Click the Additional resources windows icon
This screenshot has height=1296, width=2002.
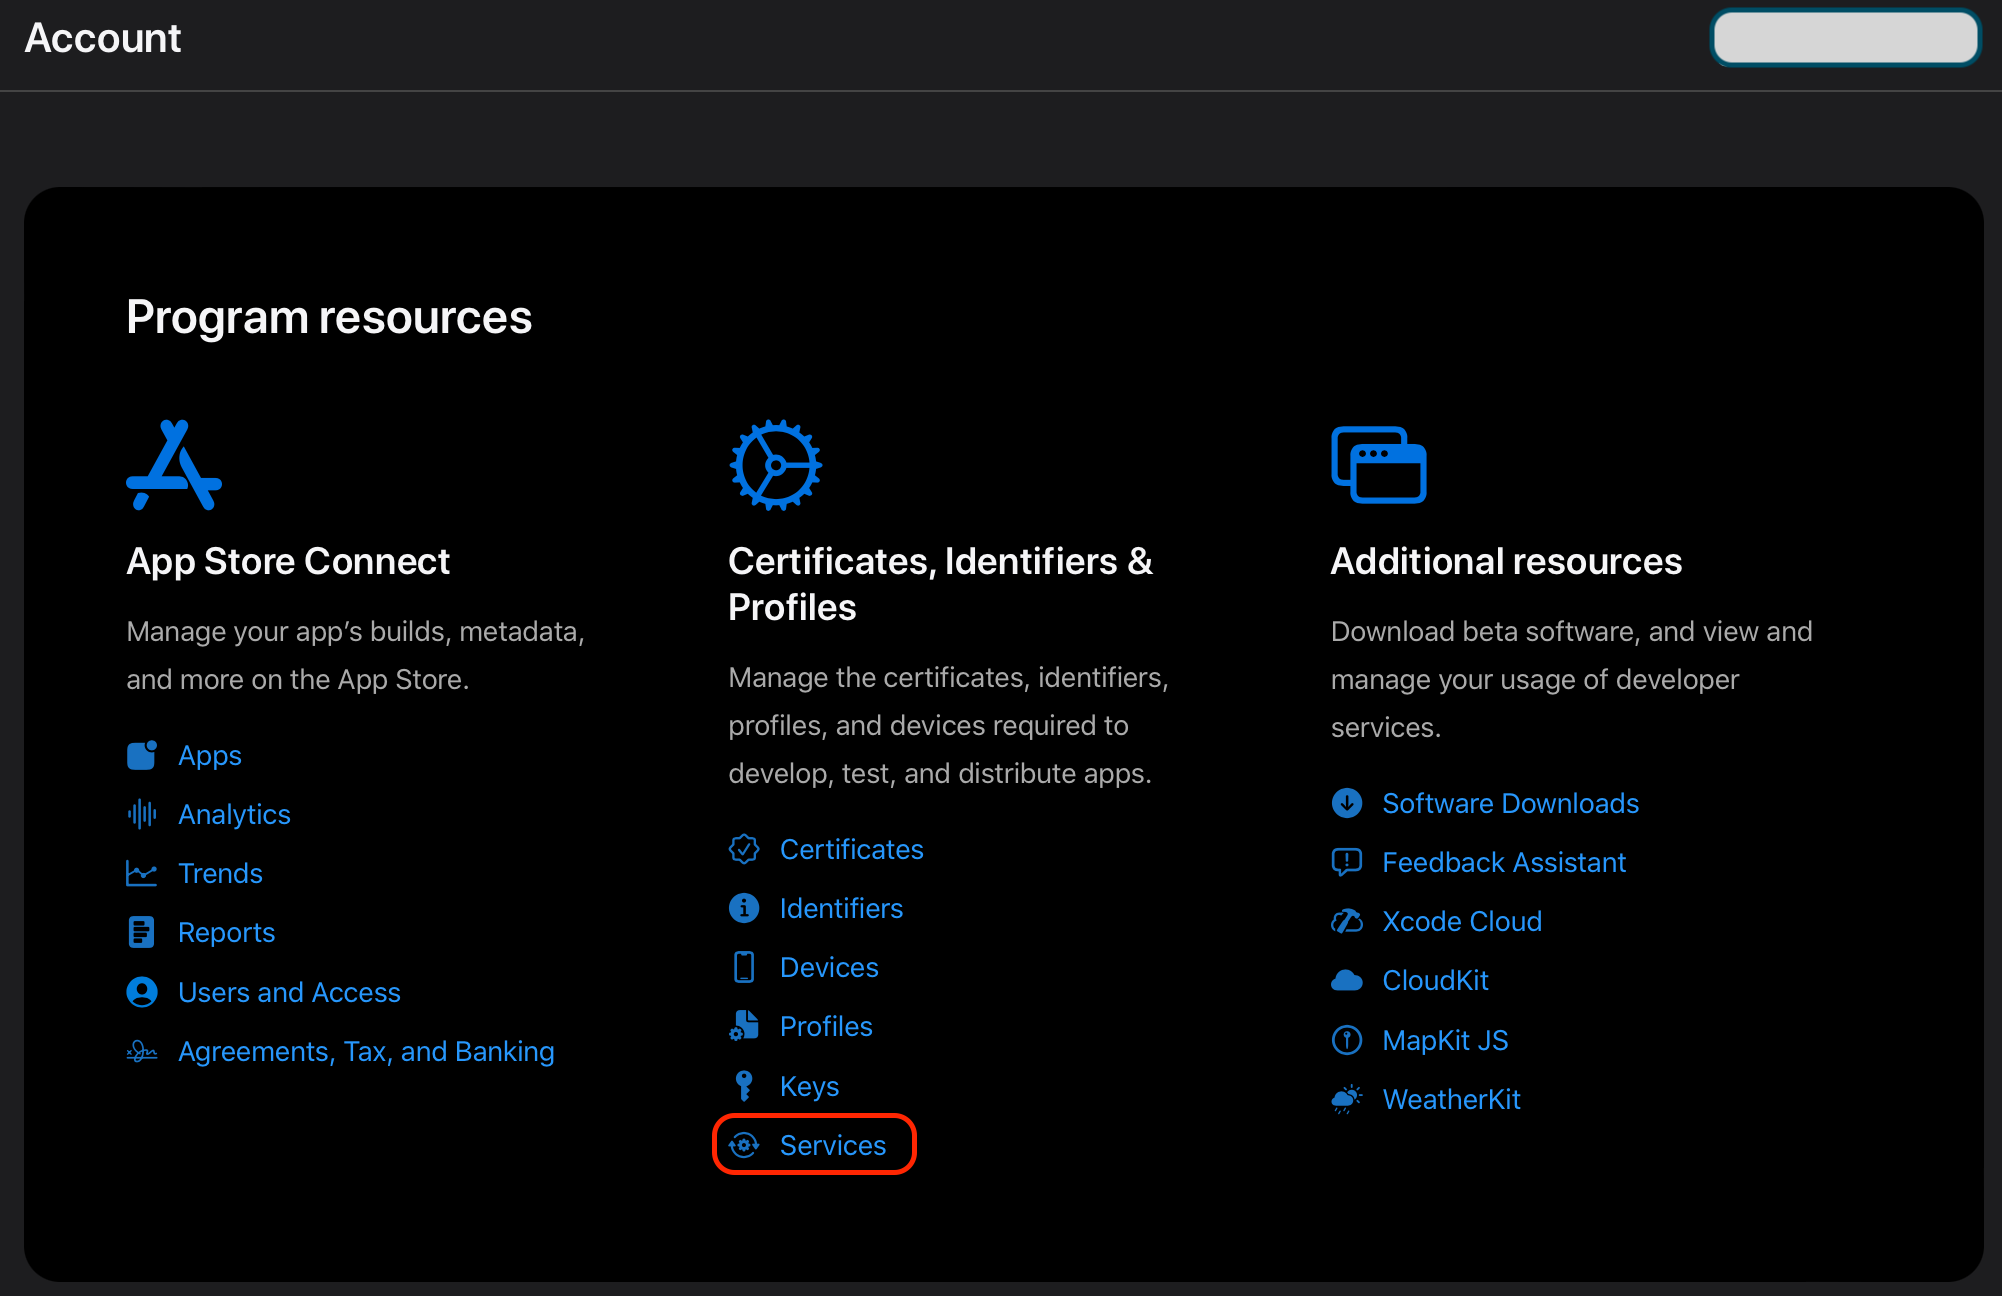click(1379, 465)
